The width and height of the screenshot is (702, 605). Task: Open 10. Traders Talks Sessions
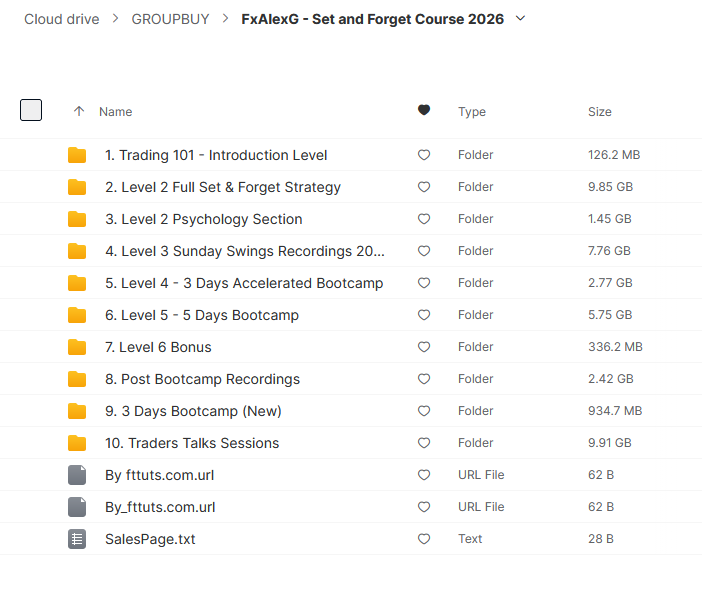click(192, 443)
